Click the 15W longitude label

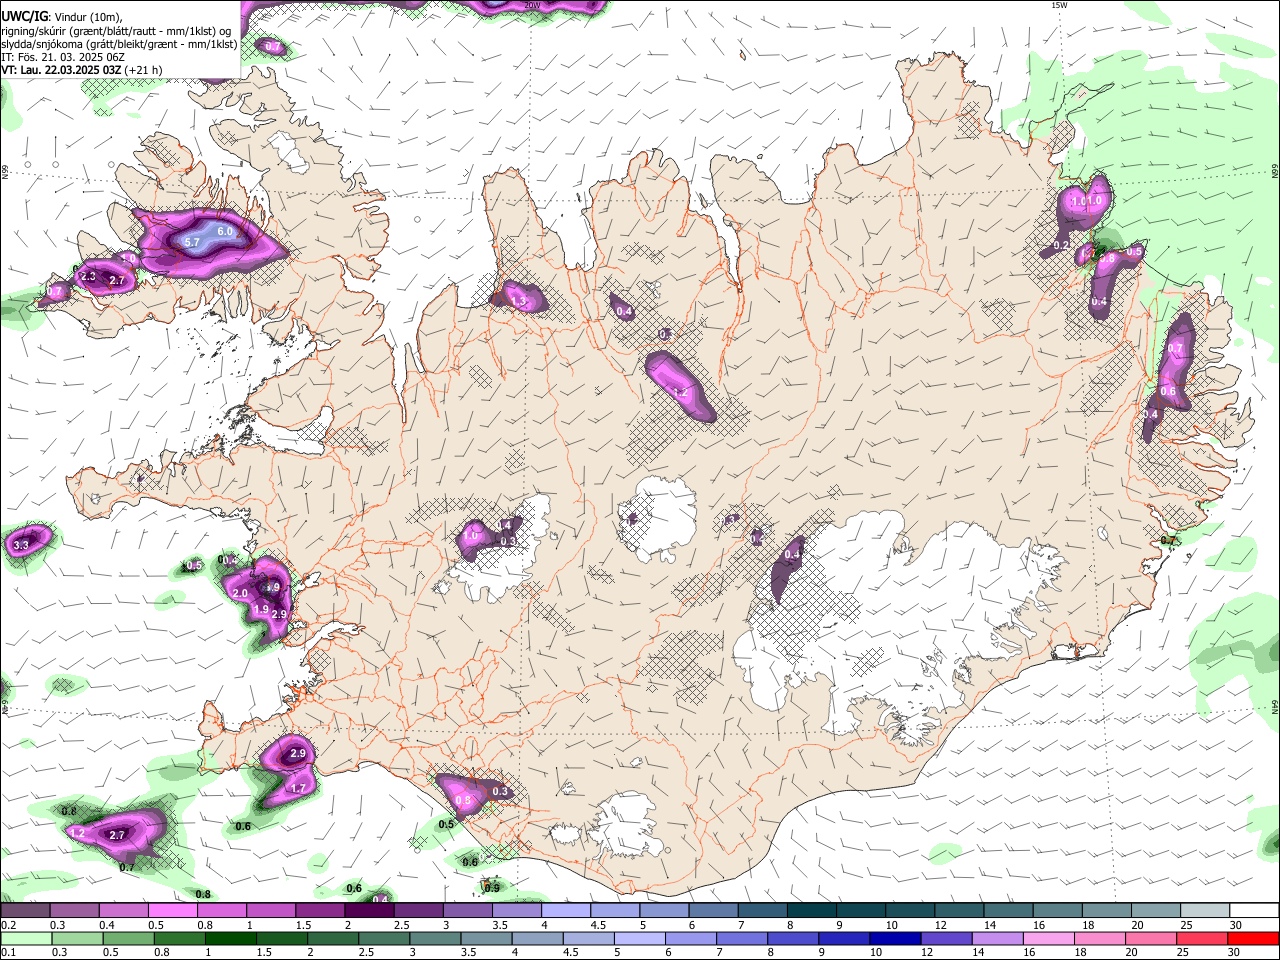(x=1059, y=5)
